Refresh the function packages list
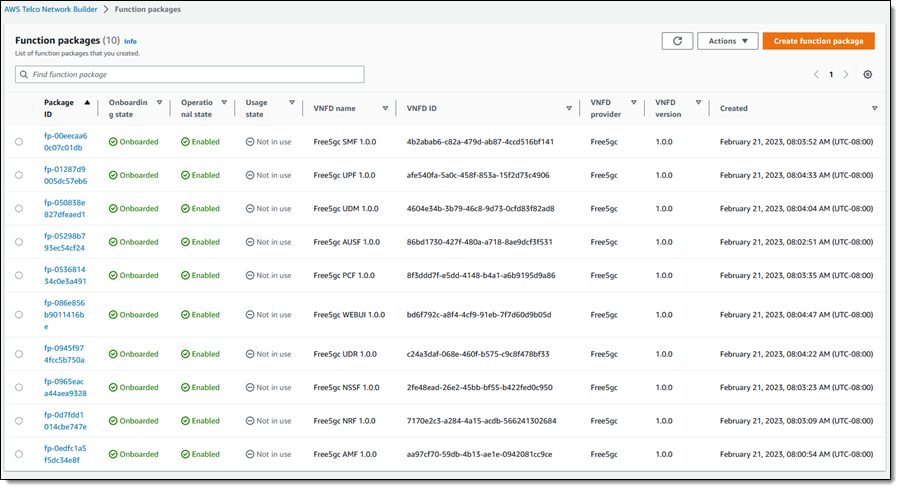901x490 pixels. click(677, 41)
